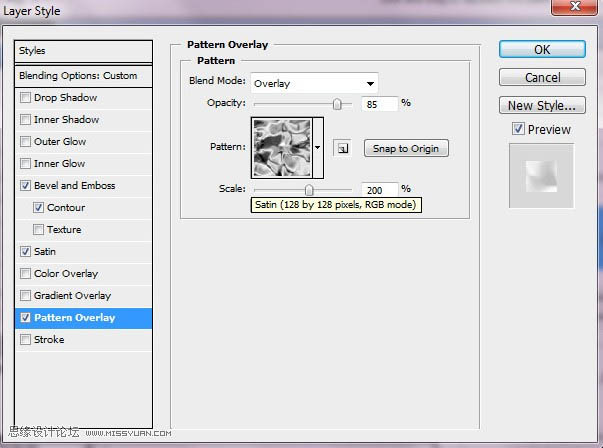Click the Opacity slider handle
The width and height of the screenshot is (603, 448).
(x=337, y=104)
